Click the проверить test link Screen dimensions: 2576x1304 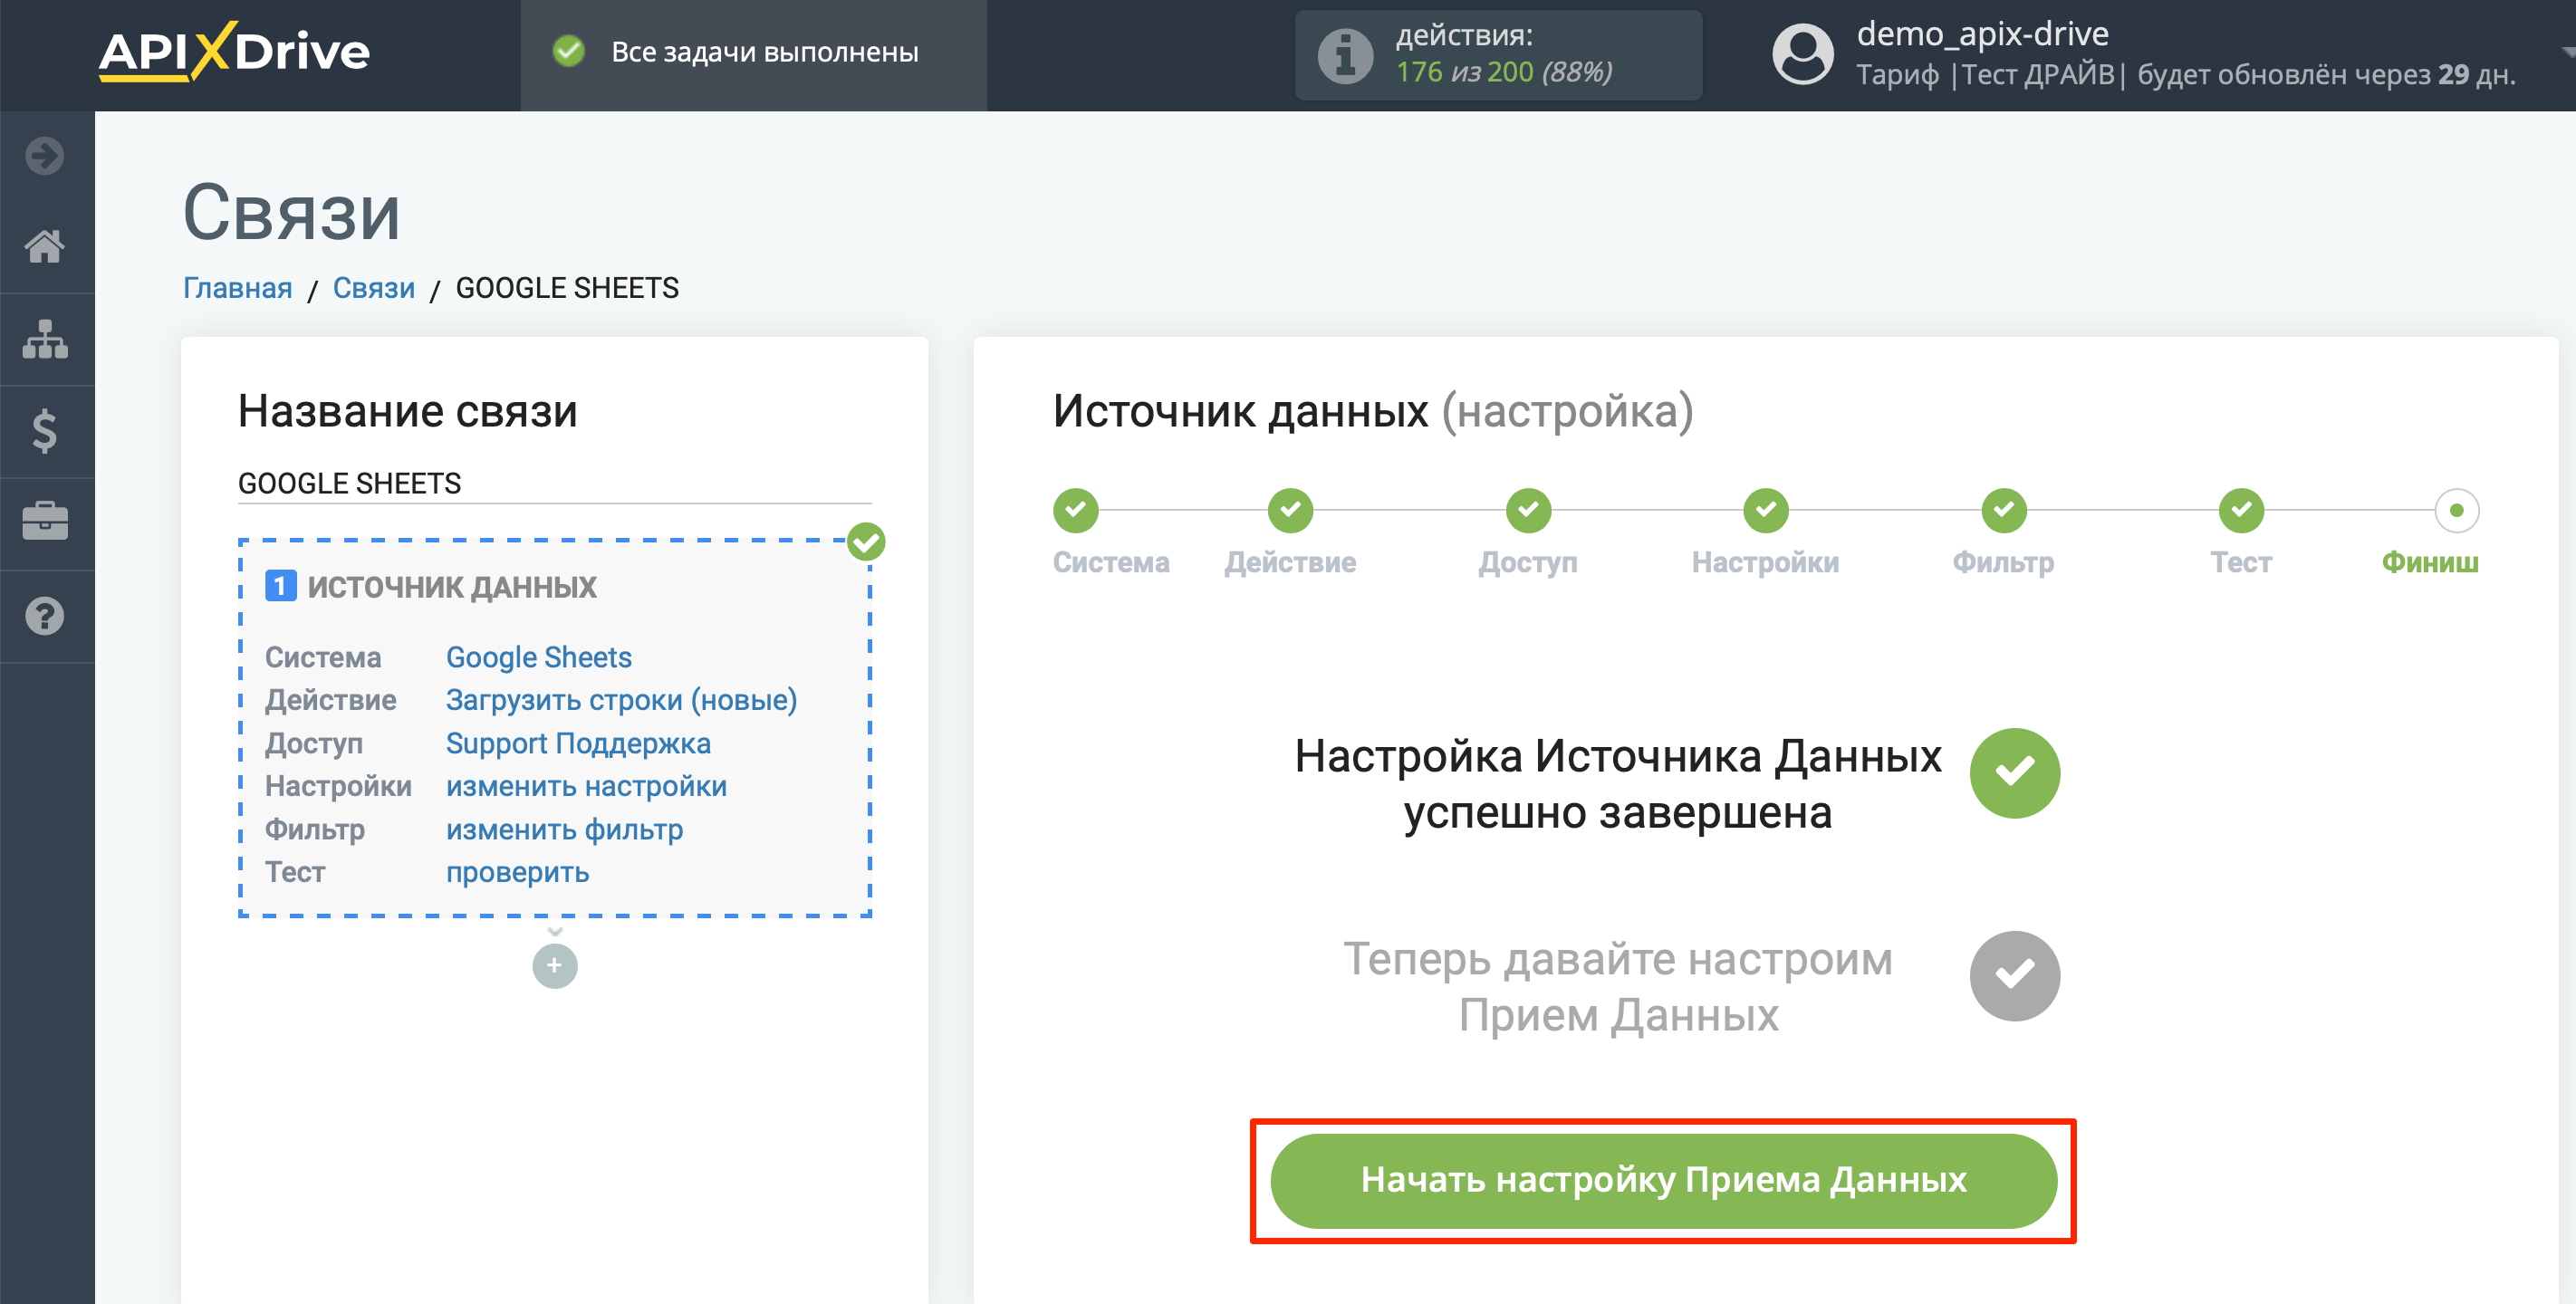[x=517, y=872]
